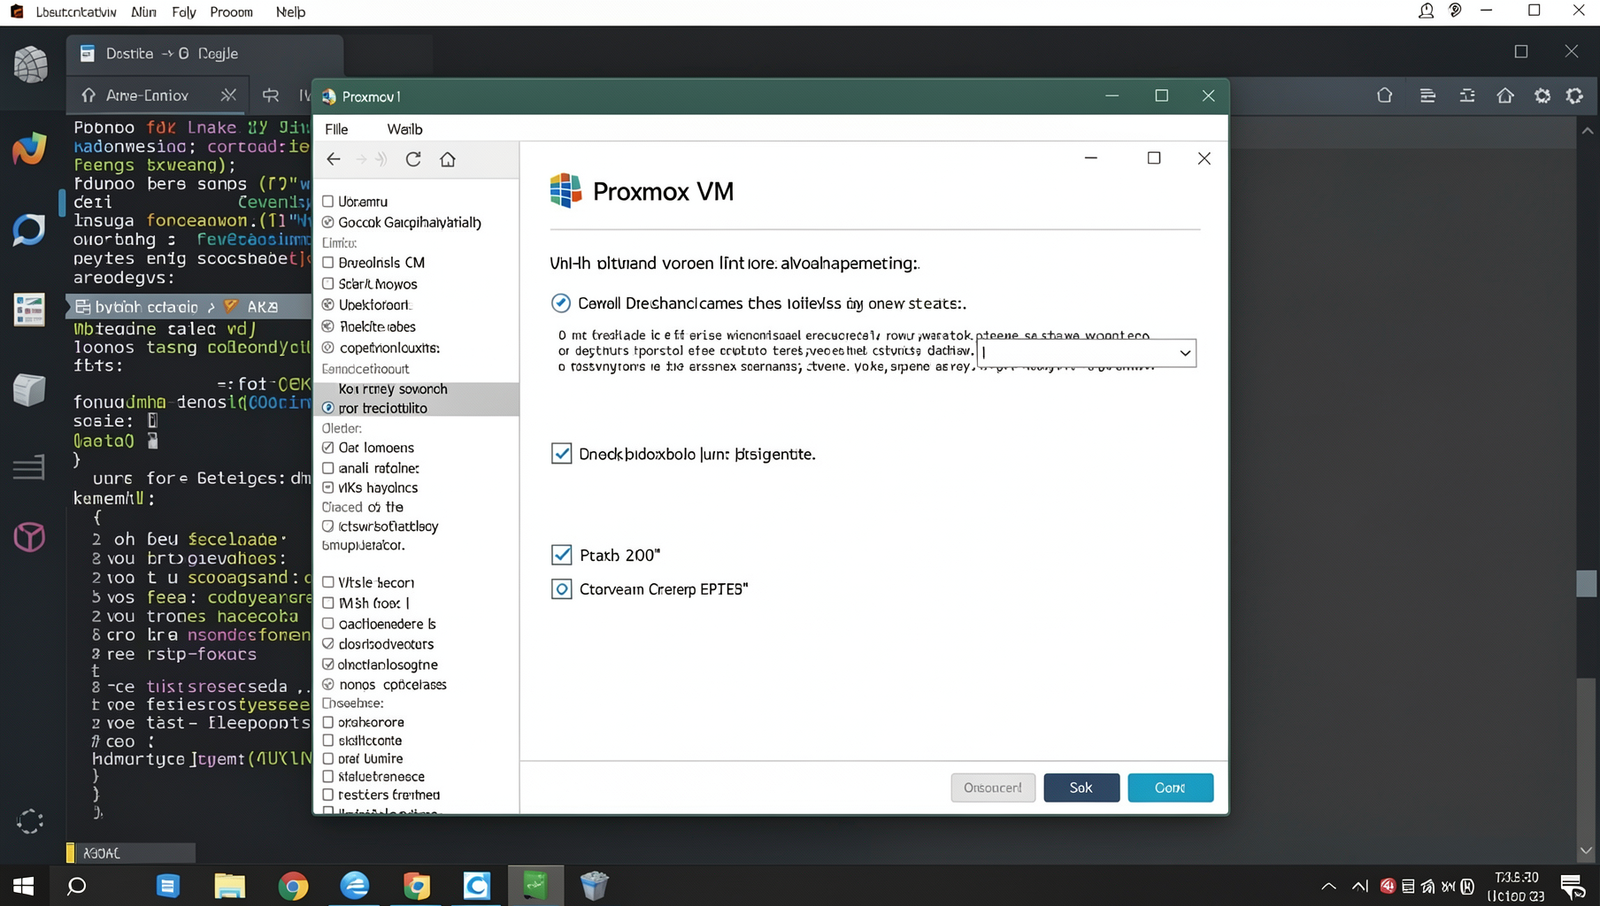Click the scrollbar down arrow at editor right
Screen dimensions: 1600x906
(1586, 851)
